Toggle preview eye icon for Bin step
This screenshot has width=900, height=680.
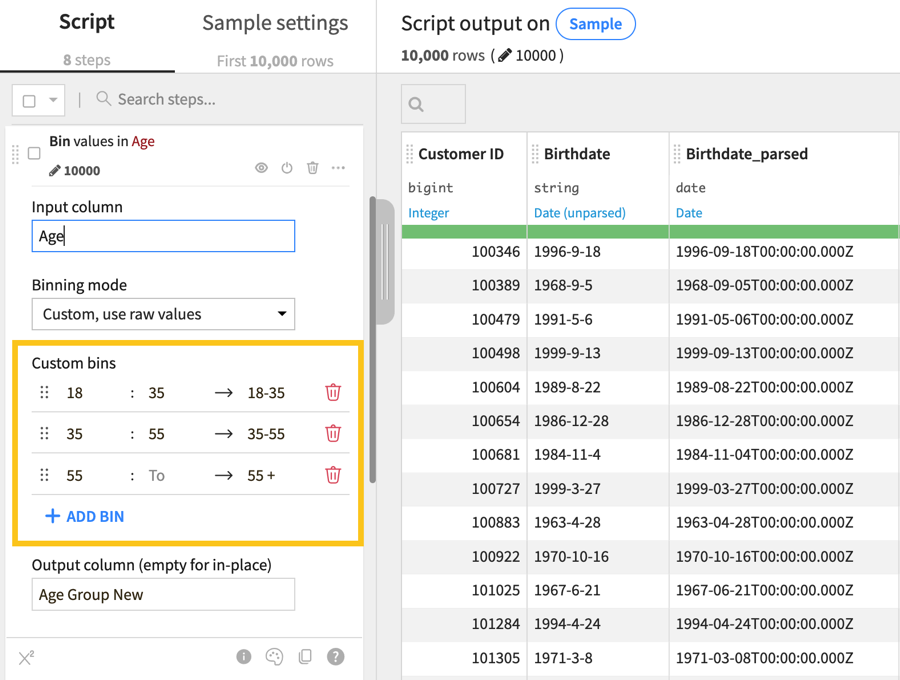click(x=261, y=168)
